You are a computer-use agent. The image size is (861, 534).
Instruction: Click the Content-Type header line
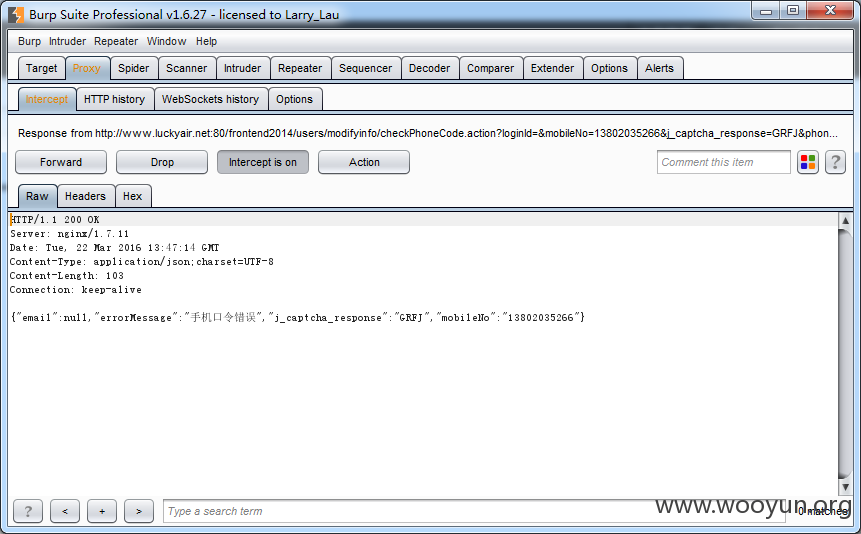(142, 262)
